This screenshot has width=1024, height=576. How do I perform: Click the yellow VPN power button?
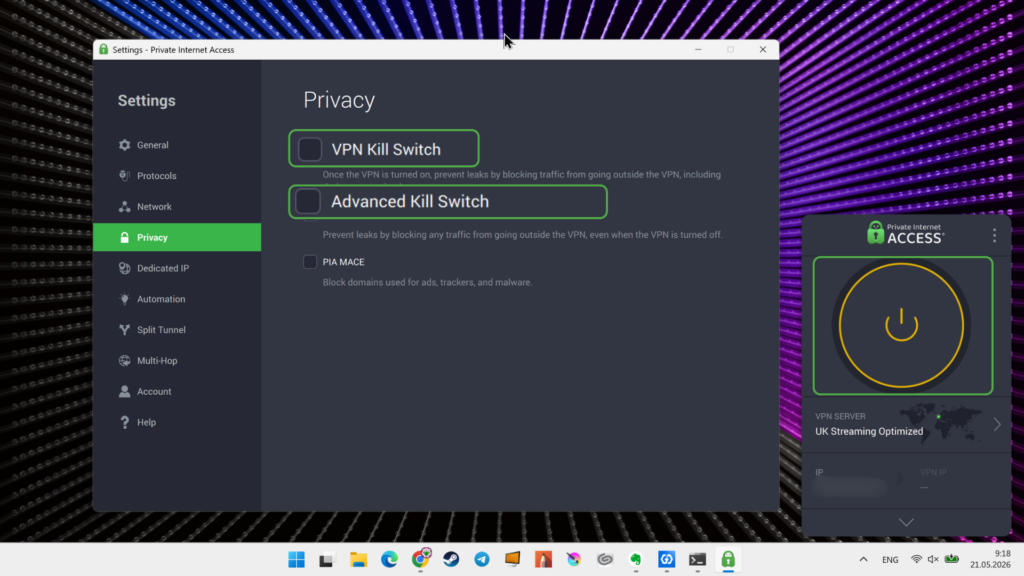pos(901,325)
